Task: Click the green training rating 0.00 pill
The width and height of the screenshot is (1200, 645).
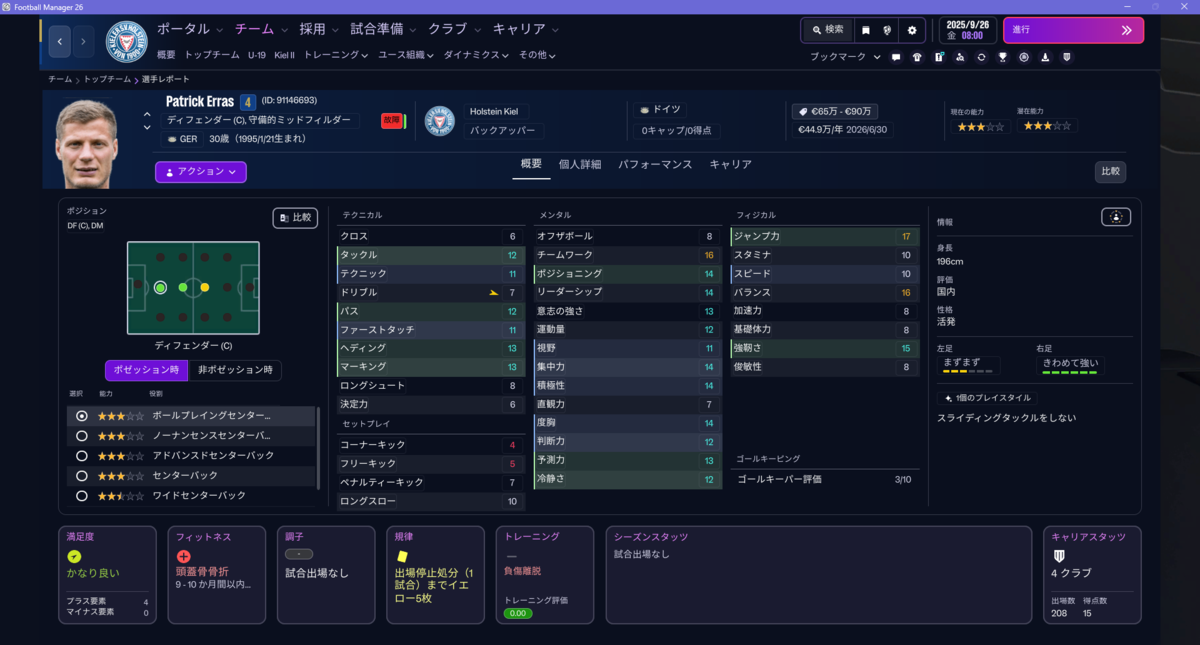Action: click(518, 613)
